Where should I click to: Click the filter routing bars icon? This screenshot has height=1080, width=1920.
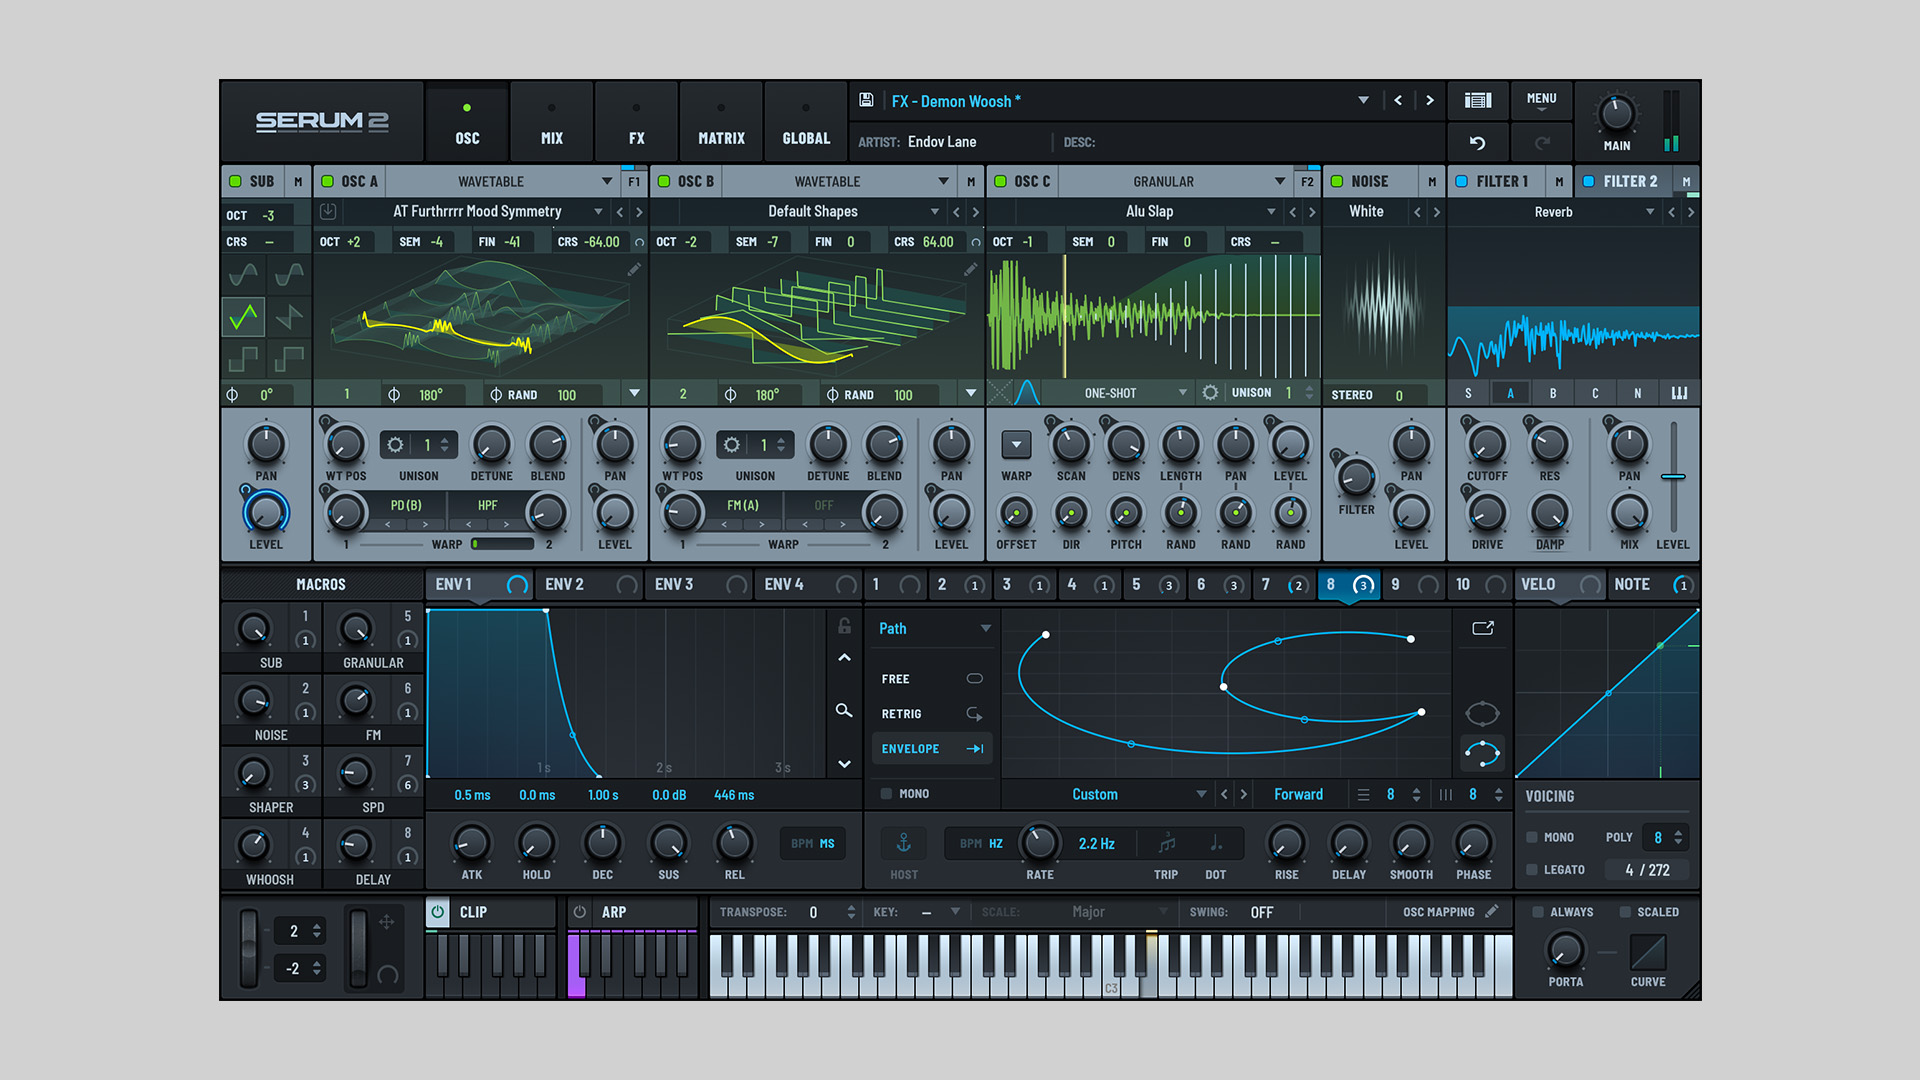click(x=1679, y=393)
